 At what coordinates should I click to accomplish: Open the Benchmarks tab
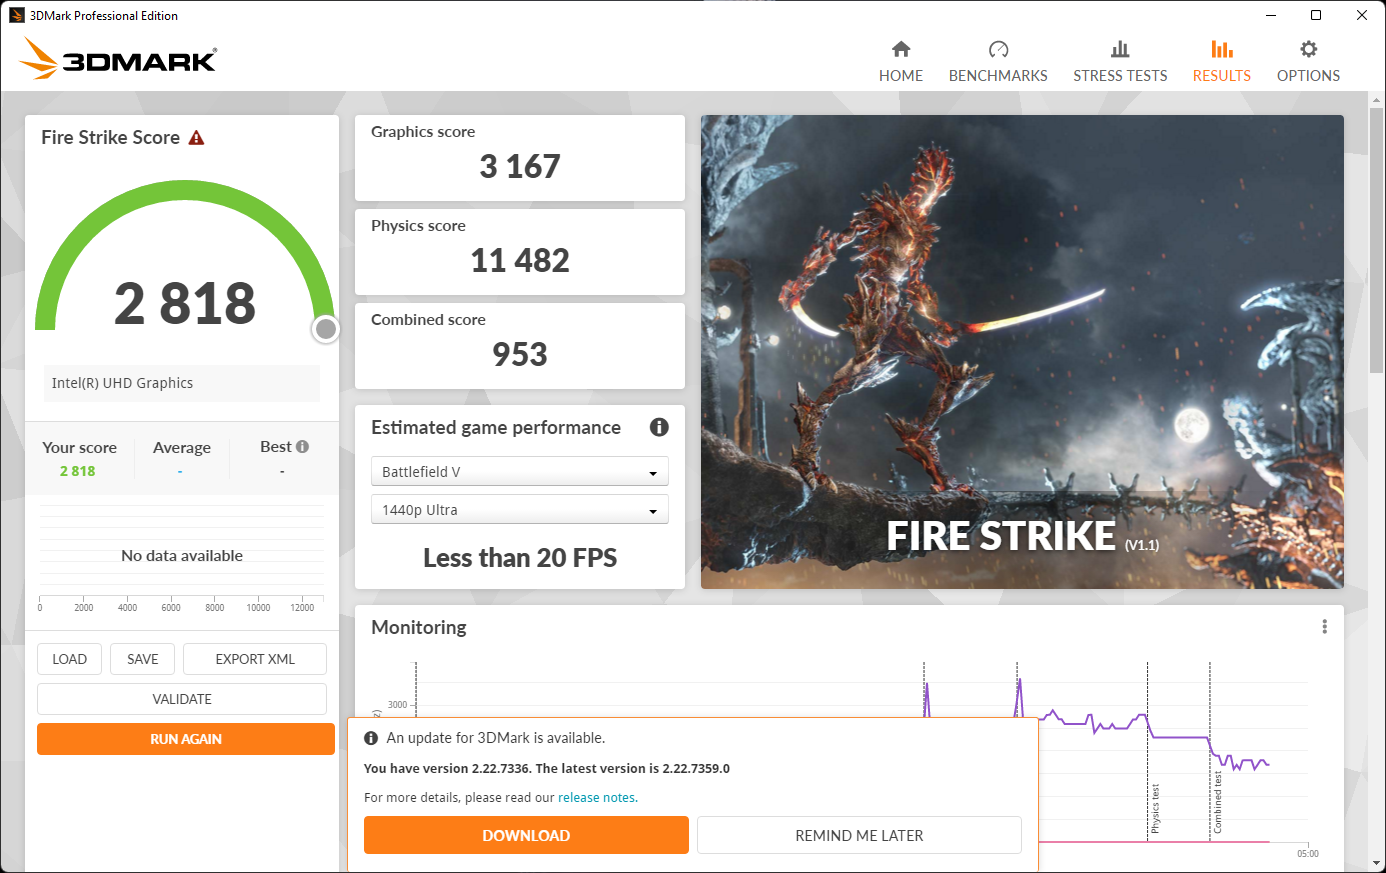coord(998,62)
